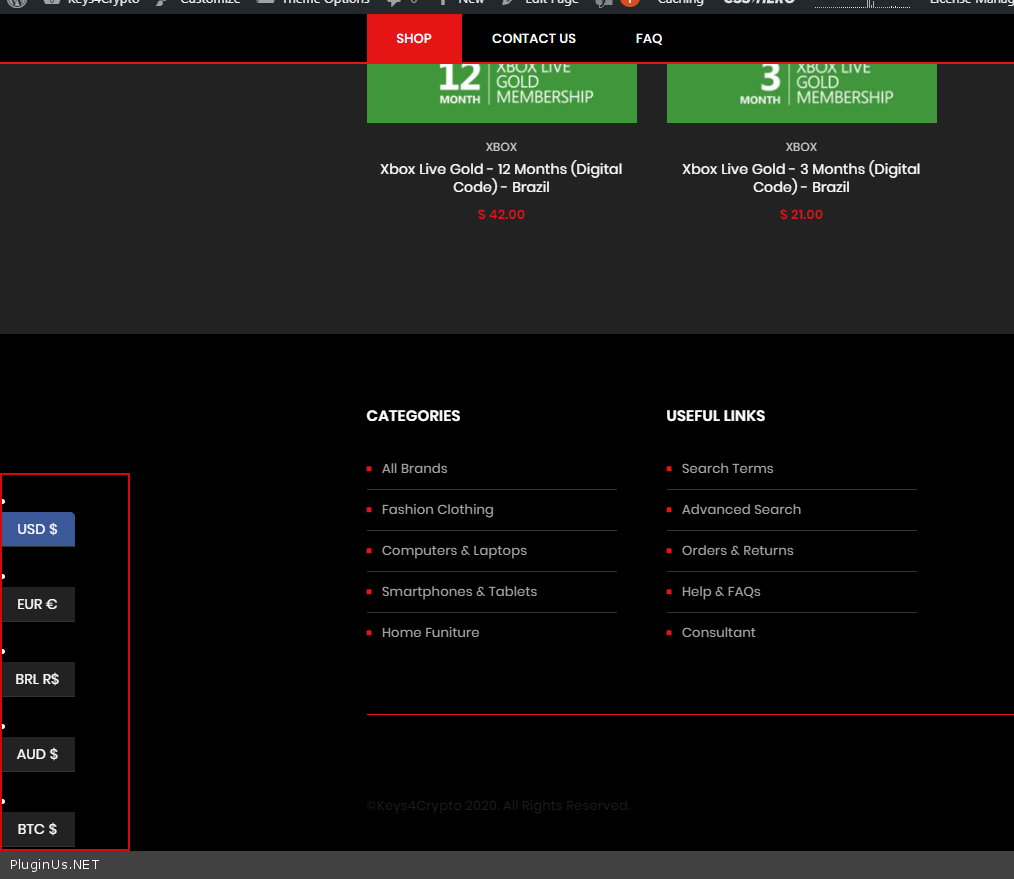The height and width of the screenshot is (879, 1014).
Task: Switch currency to BRL R$
Action: pos(38,679)
